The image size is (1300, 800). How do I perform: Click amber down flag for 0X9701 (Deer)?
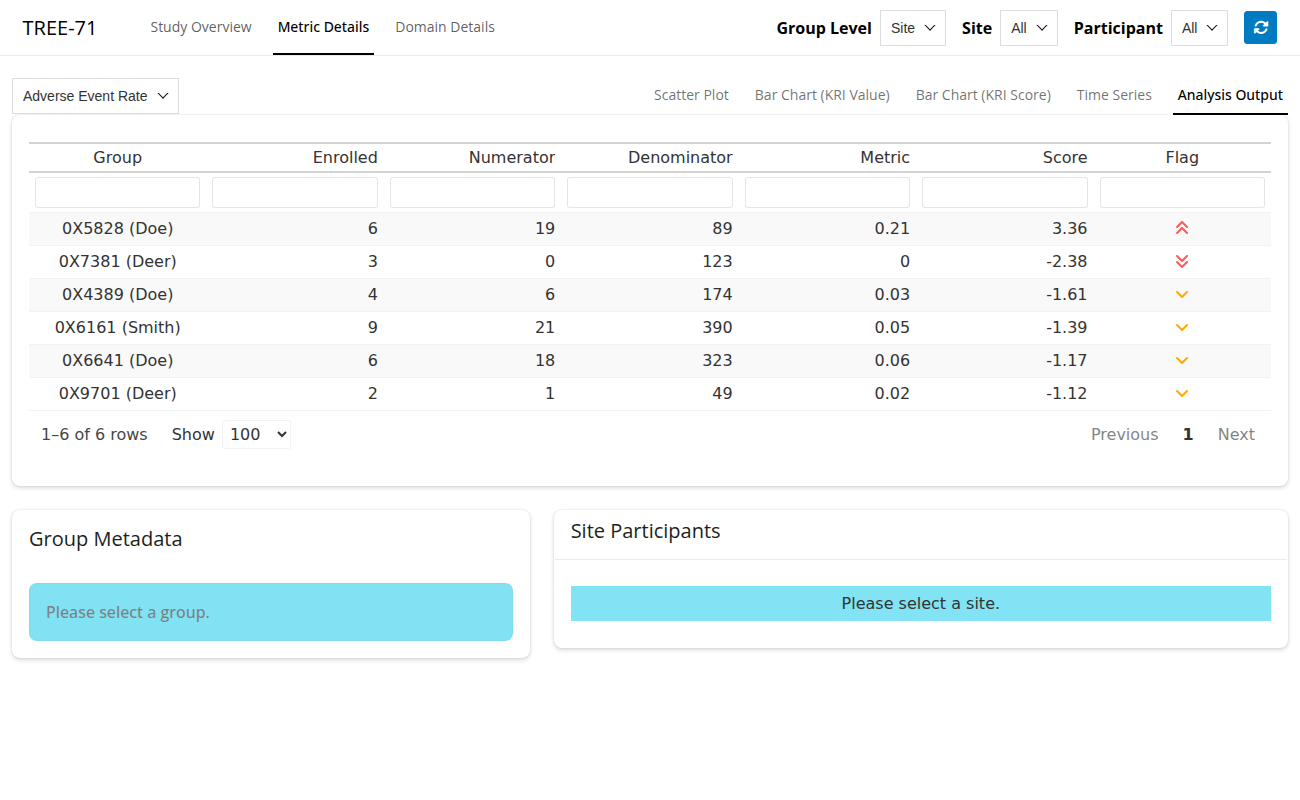(1181, 393)
